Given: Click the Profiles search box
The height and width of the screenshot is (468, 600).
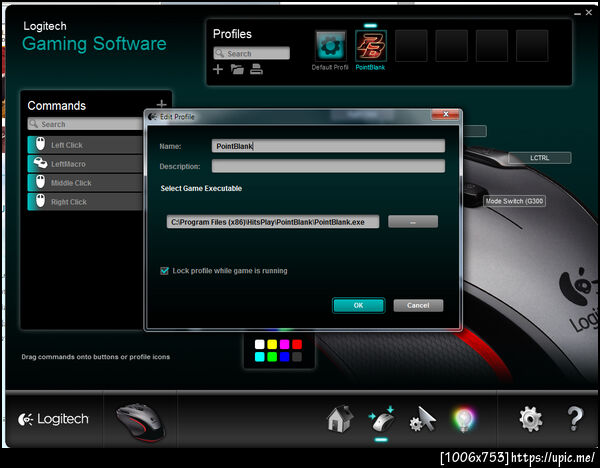Looking at the screenshot, I should point(251,53).
